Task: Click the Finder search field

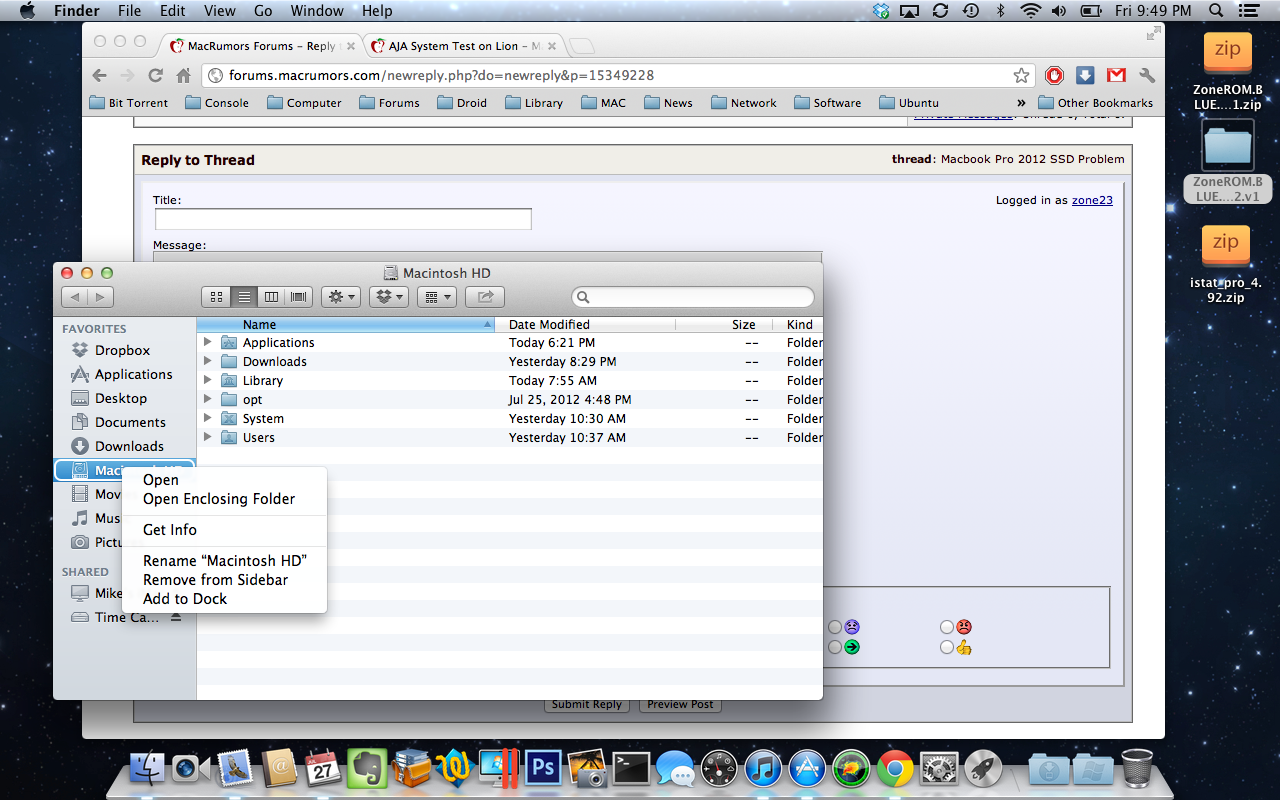Action: 693,297
